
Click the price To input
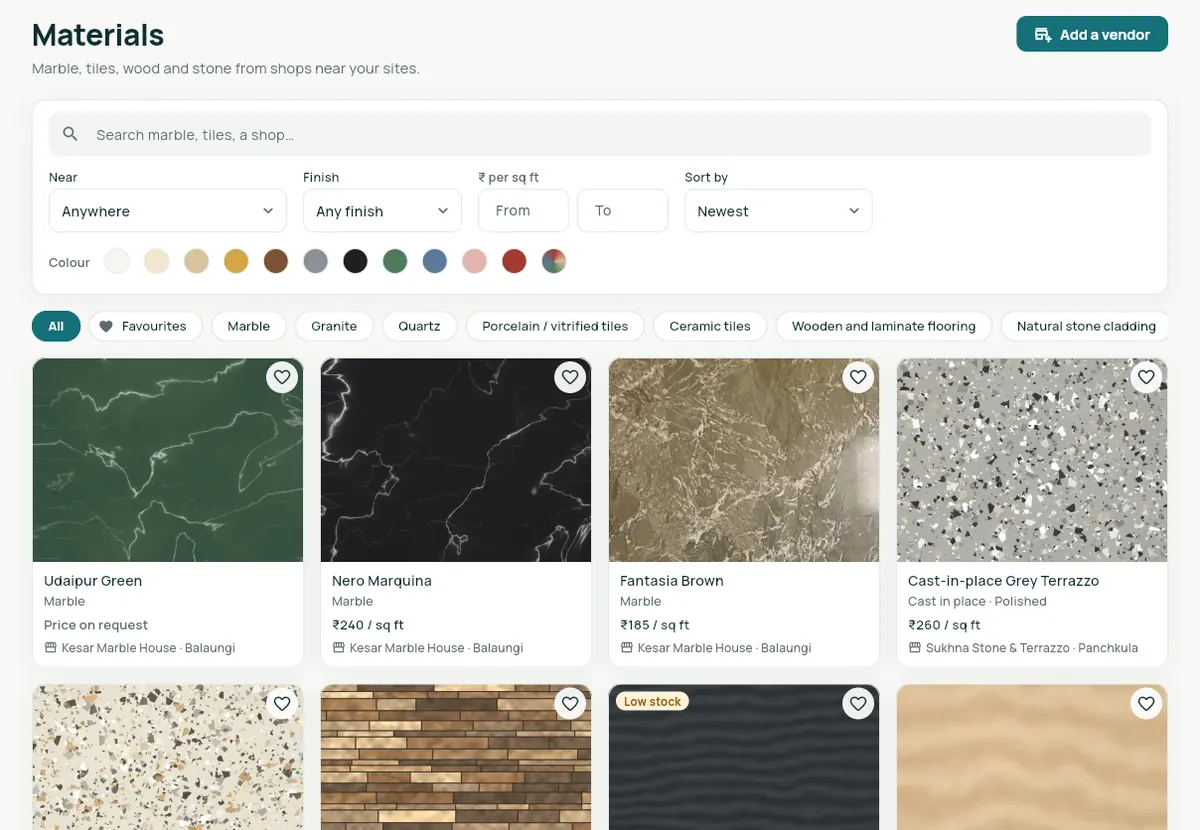coord(622,211)
